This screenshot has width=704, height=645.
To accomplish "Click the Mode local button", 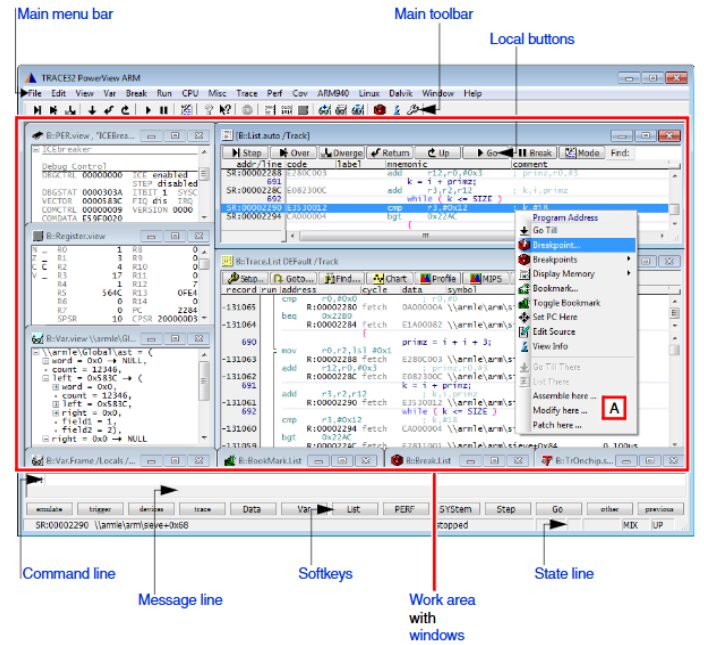I will coord(582,153).
